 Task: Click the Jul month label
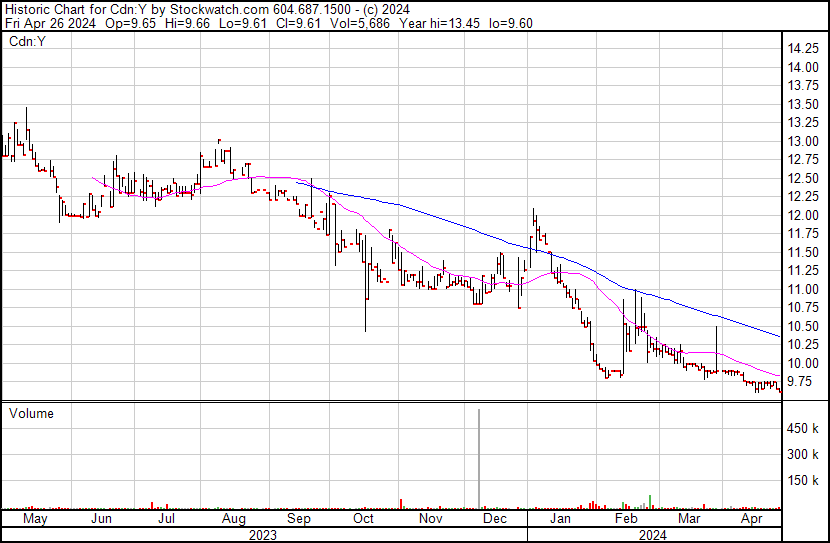[166, 519]
